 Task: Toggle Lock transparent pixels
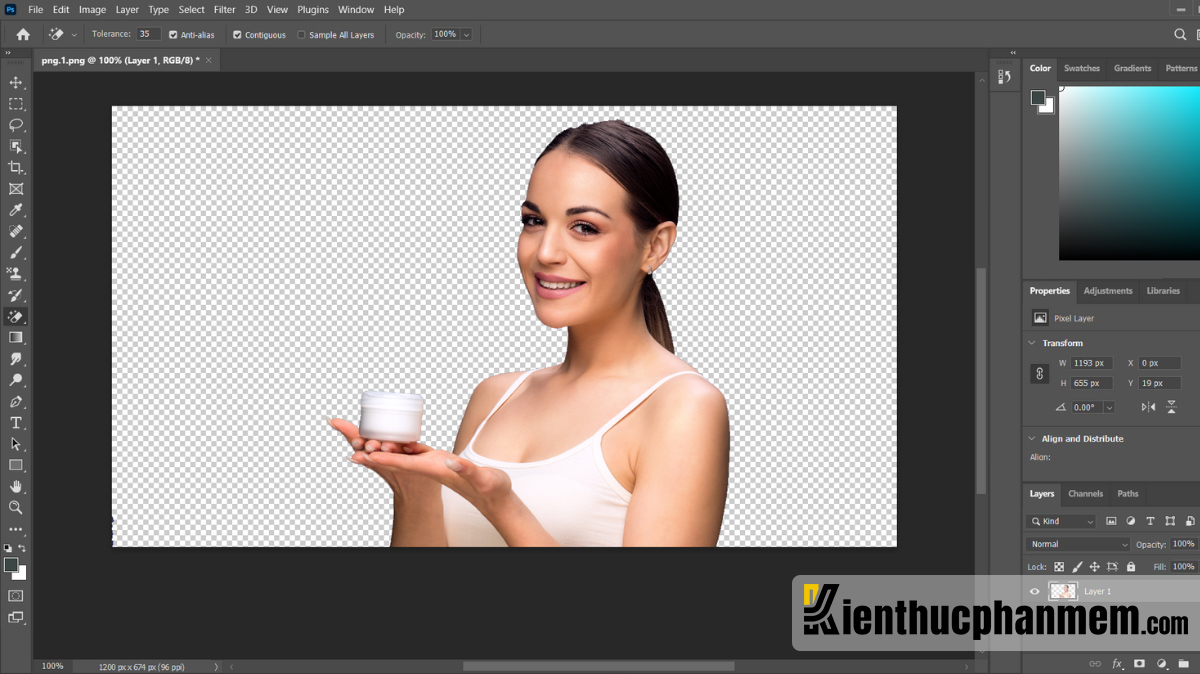coord(1059,566)
